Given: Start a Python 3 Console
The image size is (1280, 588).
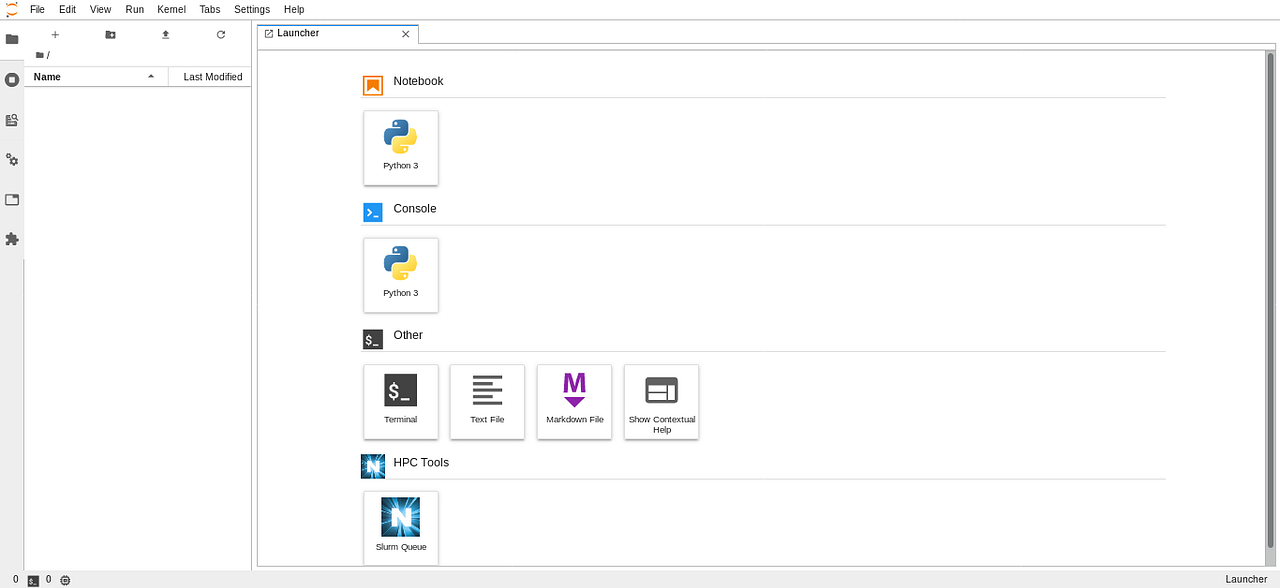Looking at the screenshot, I should tap(400, 275).
